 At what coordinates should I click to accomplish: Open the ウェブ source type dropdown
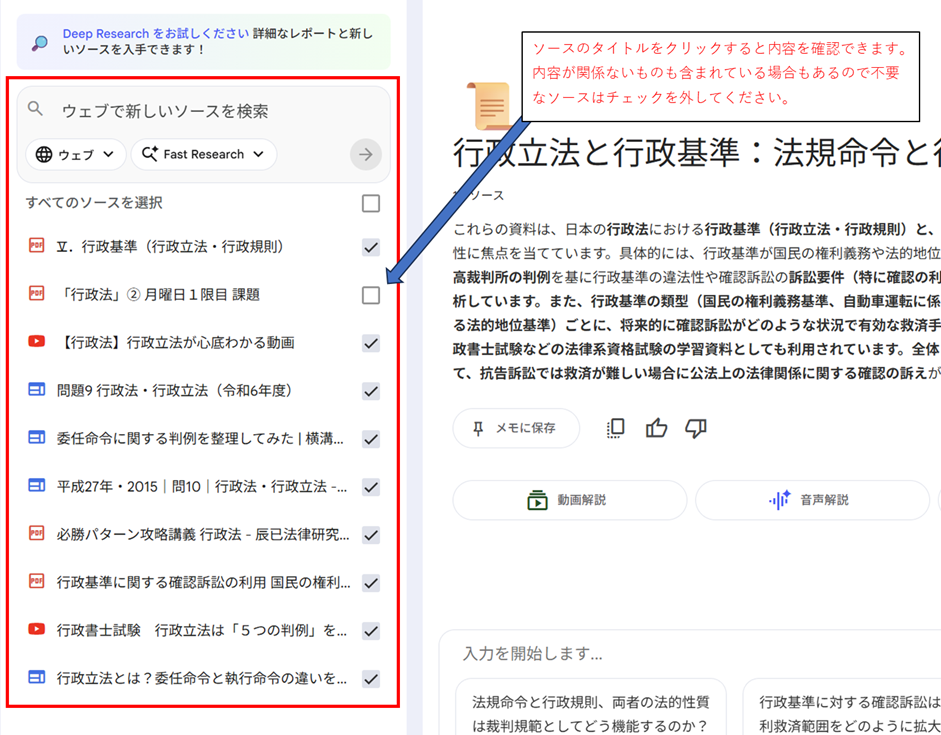pos(76,154)
